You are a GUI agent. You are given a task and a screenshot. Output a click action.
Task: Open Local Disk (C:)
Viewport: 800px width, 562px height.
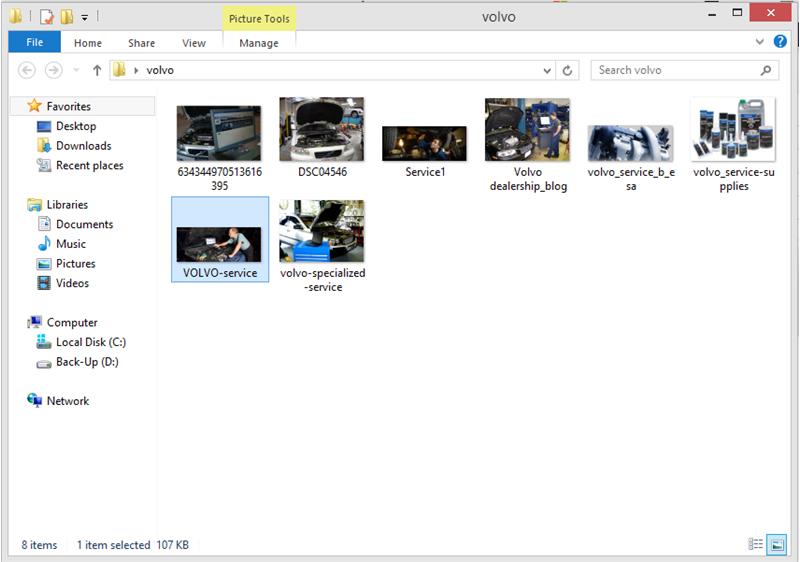90,342
